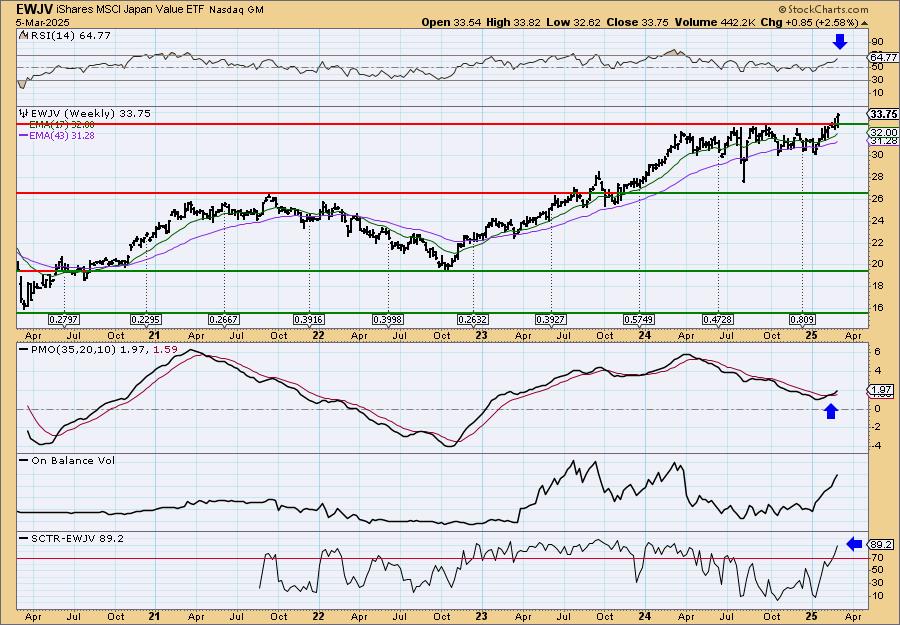
Task: Click the up triangle after the Chg value
Action: point(865,23)
